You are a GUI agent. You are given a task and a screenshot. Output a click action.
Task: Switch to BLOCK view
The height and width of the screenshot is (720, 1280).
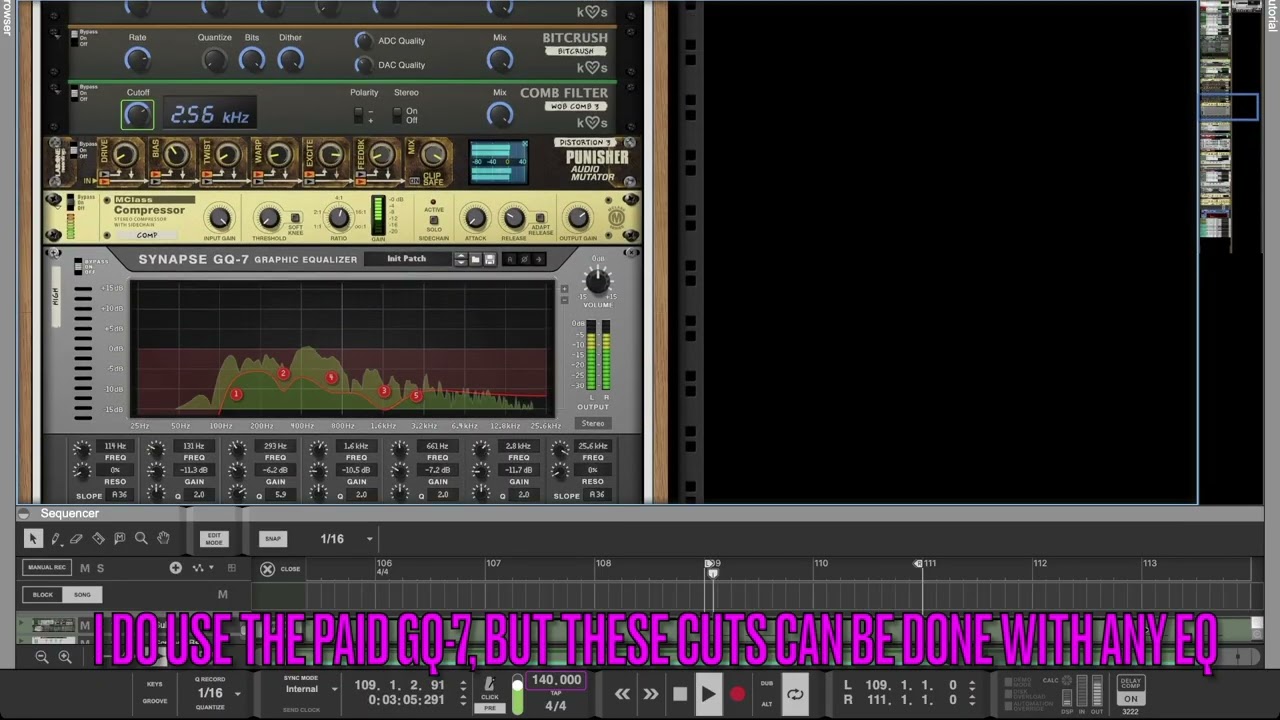43,594
